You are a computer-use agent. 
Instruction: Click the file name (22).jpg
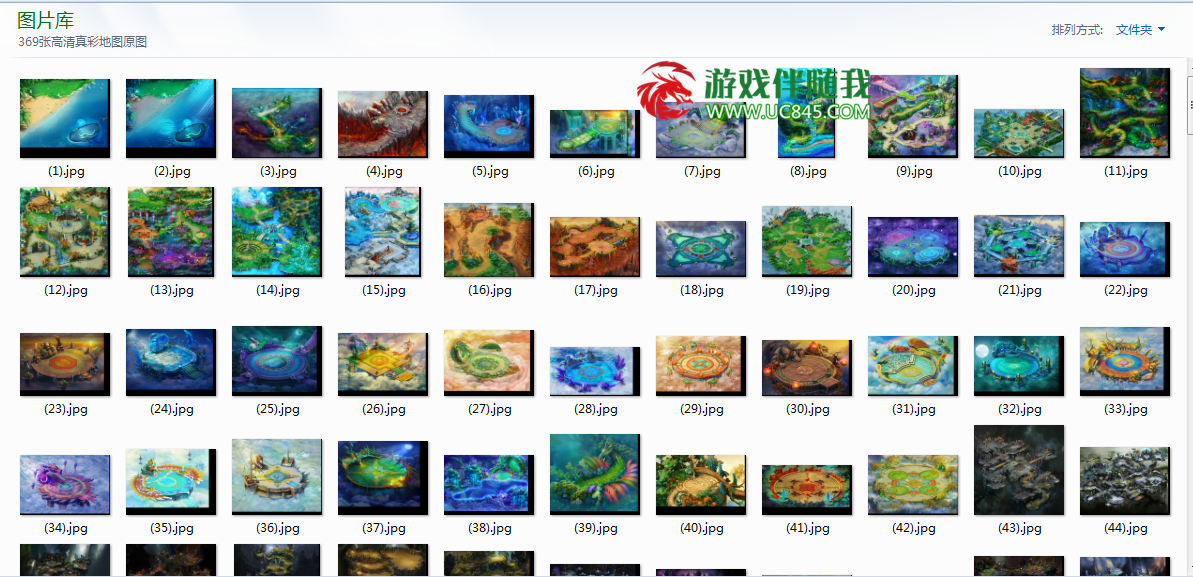tap(1125, 291)
